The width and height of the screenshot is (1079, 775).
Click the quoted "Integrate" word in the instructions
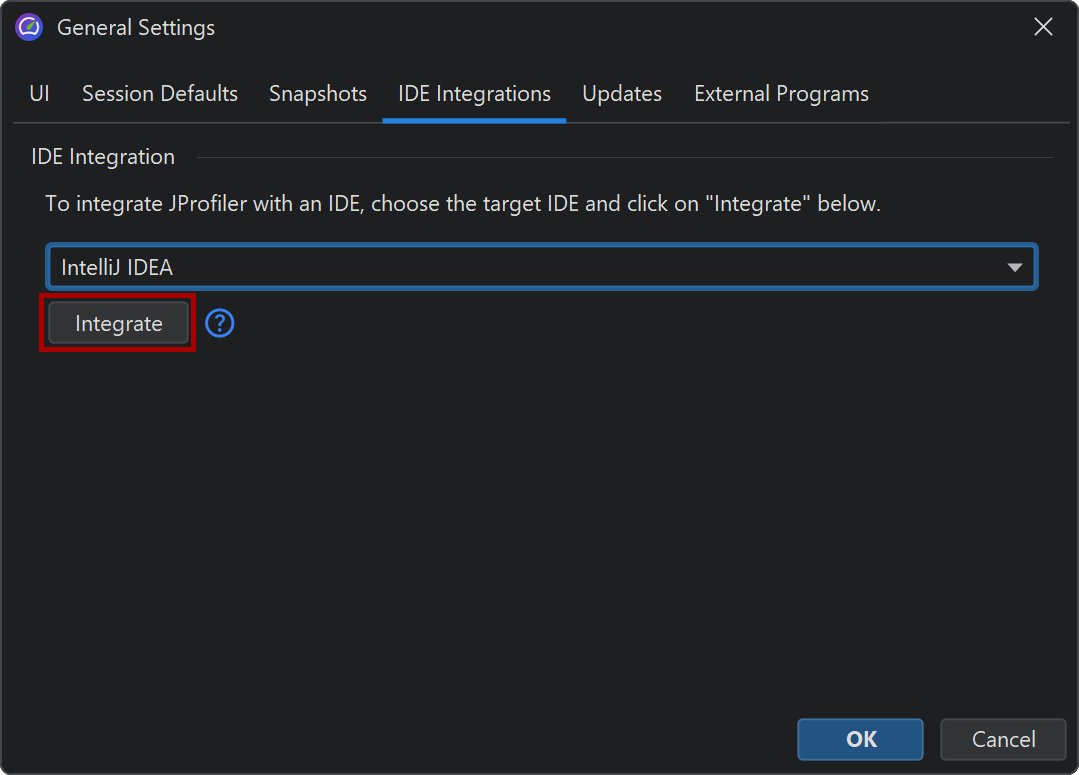(x=758, y=204)
